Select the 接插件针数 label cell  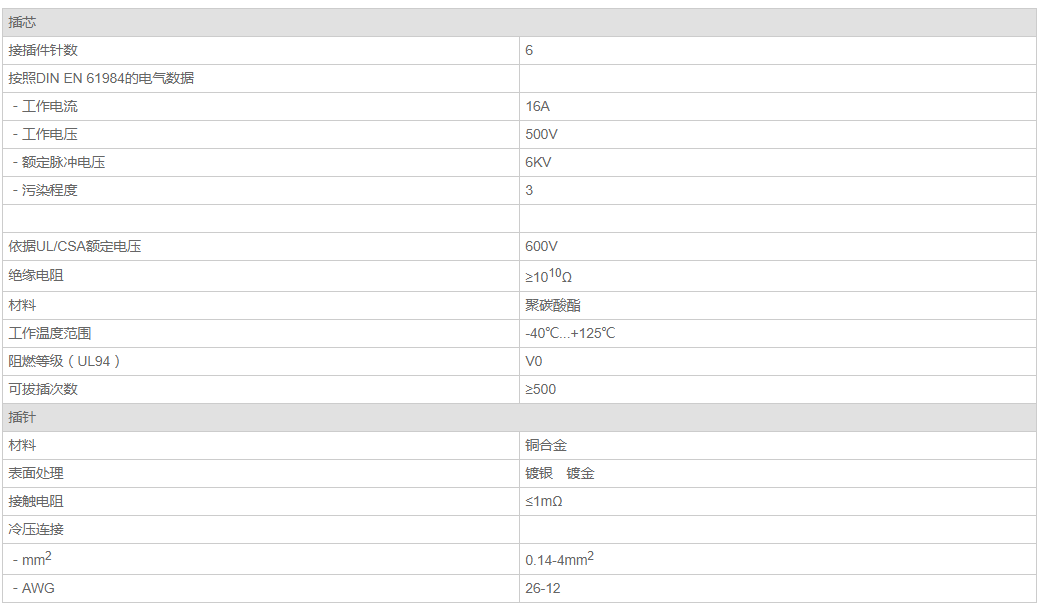pos(43,50)
